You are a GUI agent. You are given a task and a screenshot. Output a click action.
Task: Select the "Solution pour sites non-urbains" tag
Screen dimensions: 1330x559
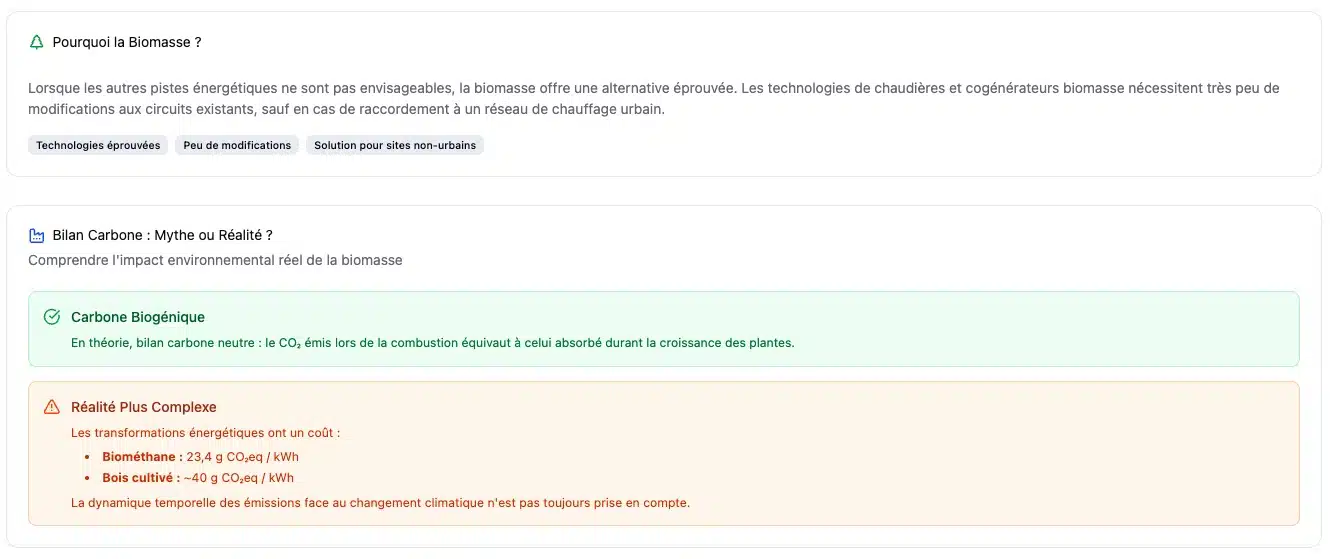[394, 146]
